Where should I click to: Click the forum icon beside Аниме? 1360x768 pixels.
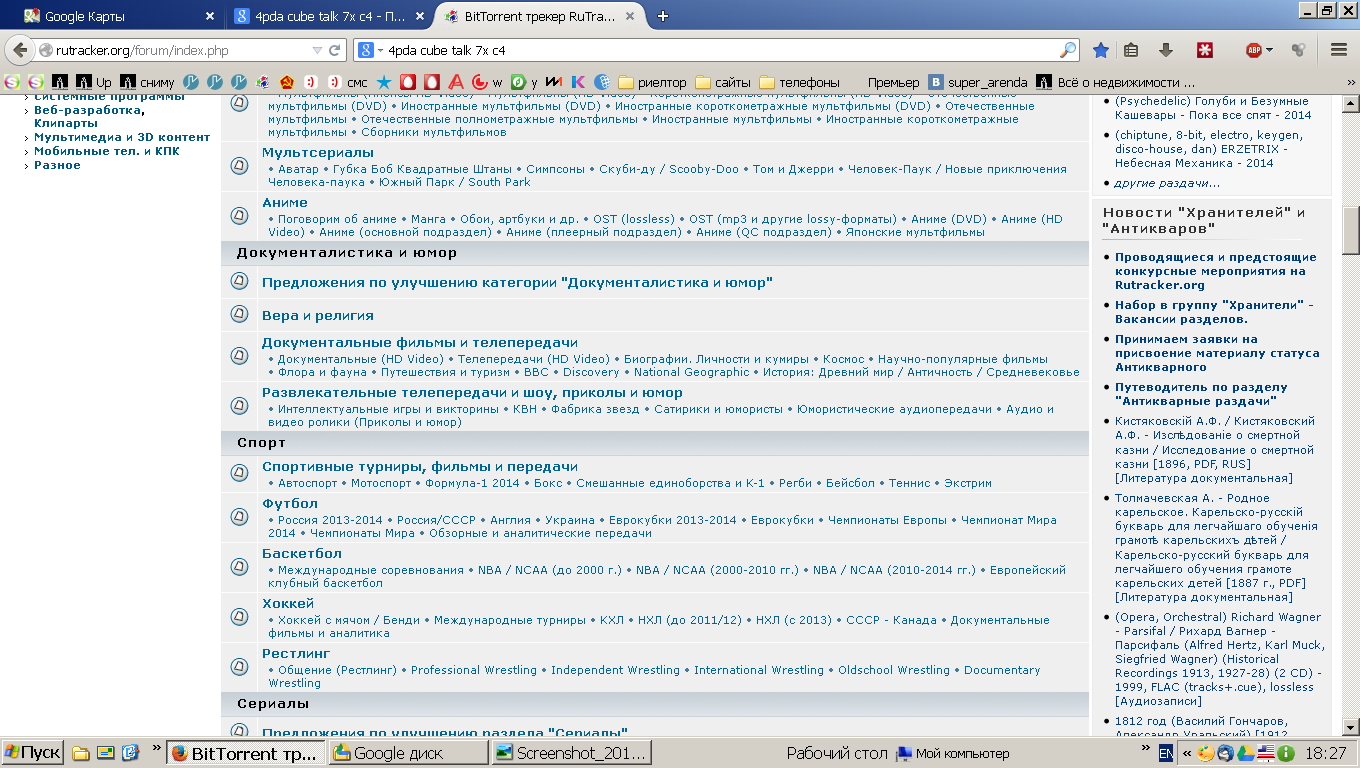[x=239, y=216]
